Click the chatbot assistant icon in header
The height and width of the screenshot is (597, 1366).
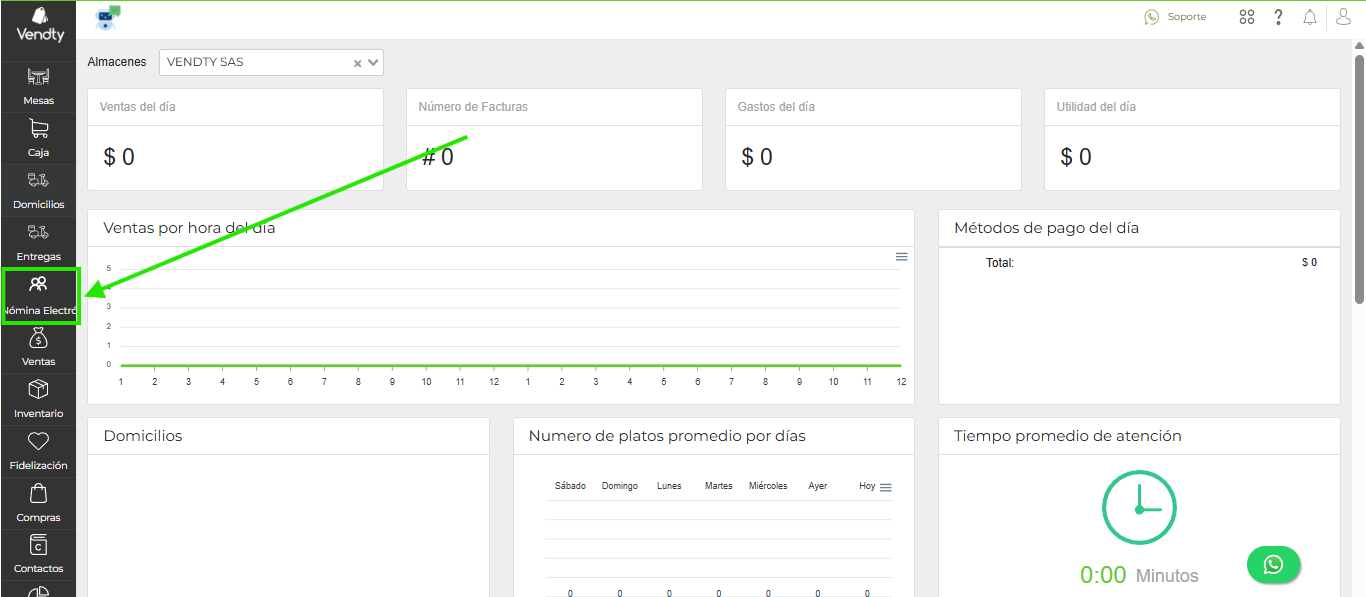tap(107, 18)
